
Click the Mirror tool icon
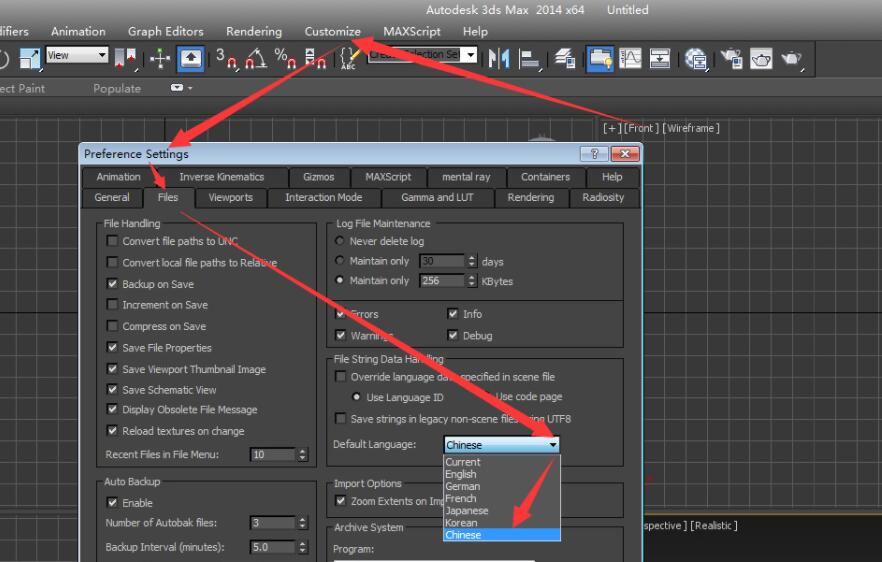[500, 59]
